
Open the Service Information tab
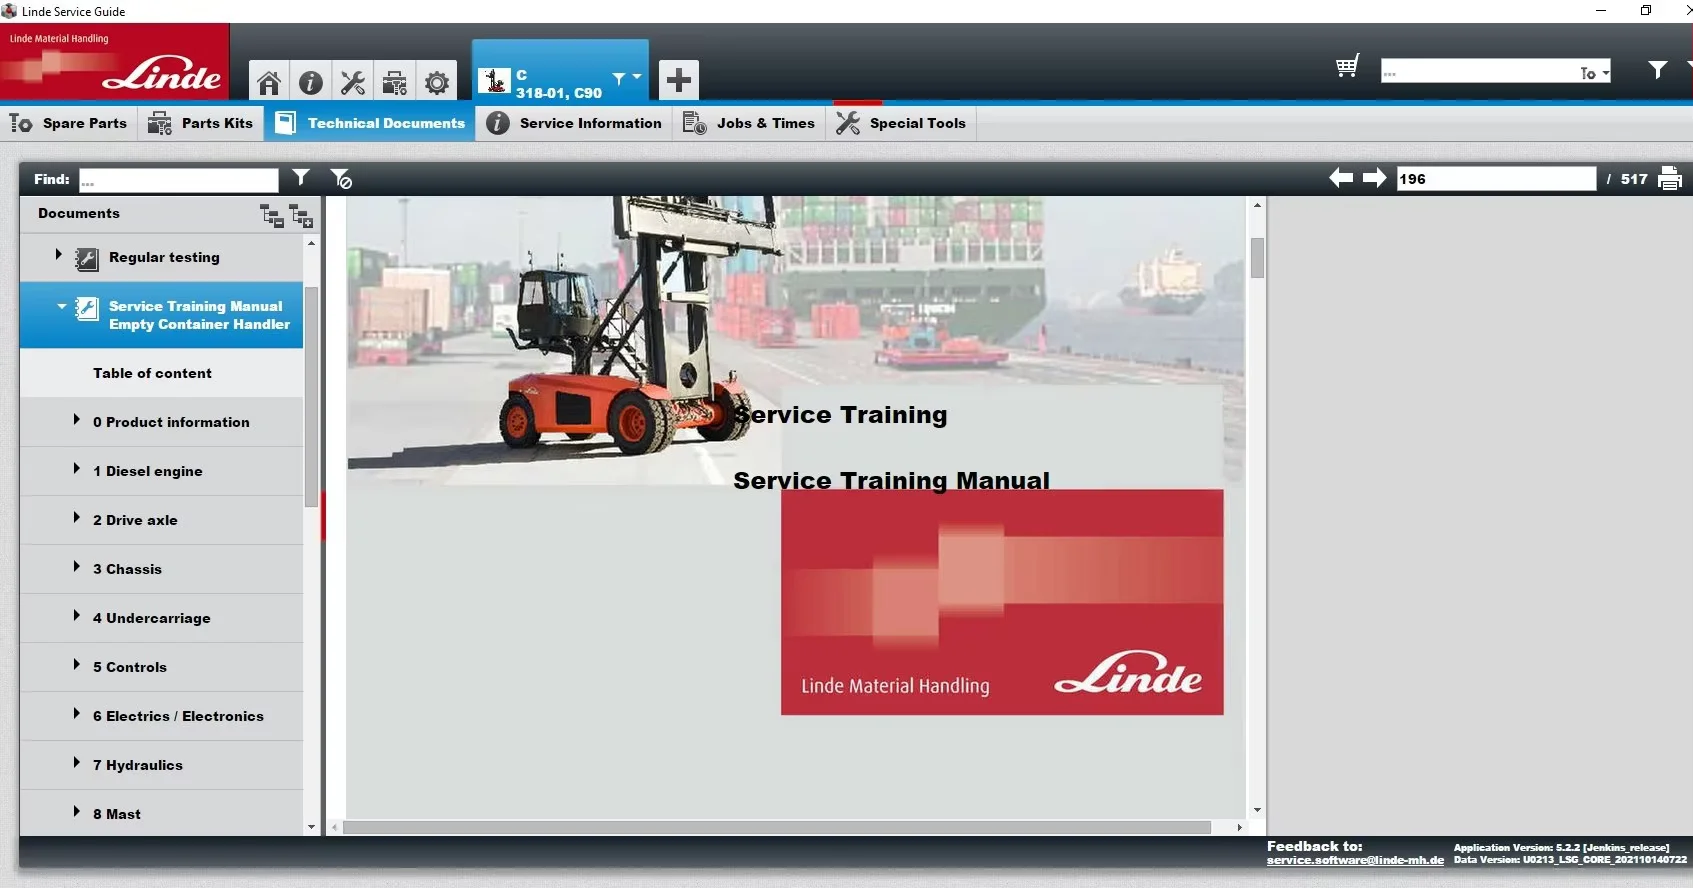(x=574, y=123)
